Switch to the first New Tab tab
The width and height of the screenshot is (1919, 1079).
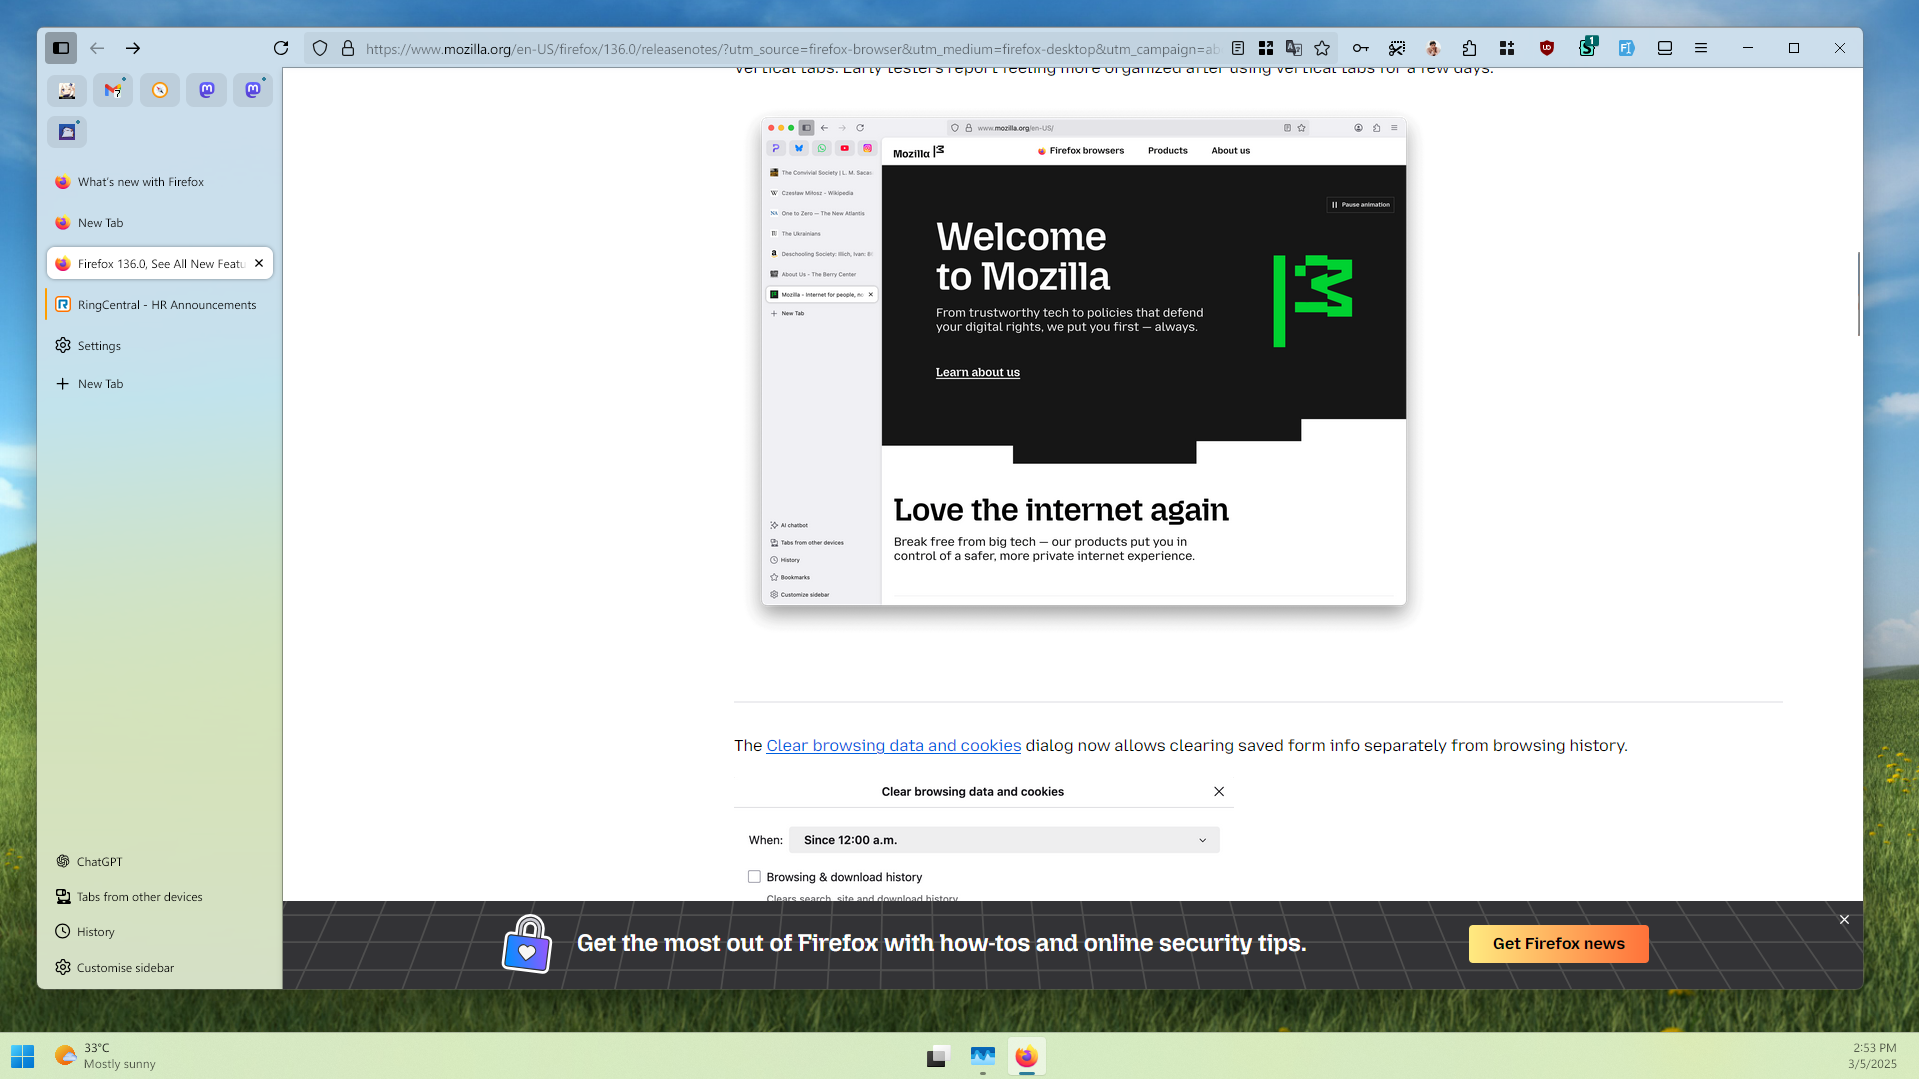click(x=160, y=223)
